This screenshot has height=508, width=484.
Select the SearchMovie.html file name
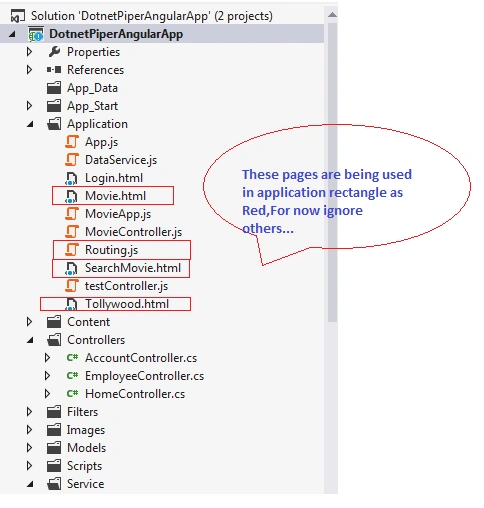133,268
